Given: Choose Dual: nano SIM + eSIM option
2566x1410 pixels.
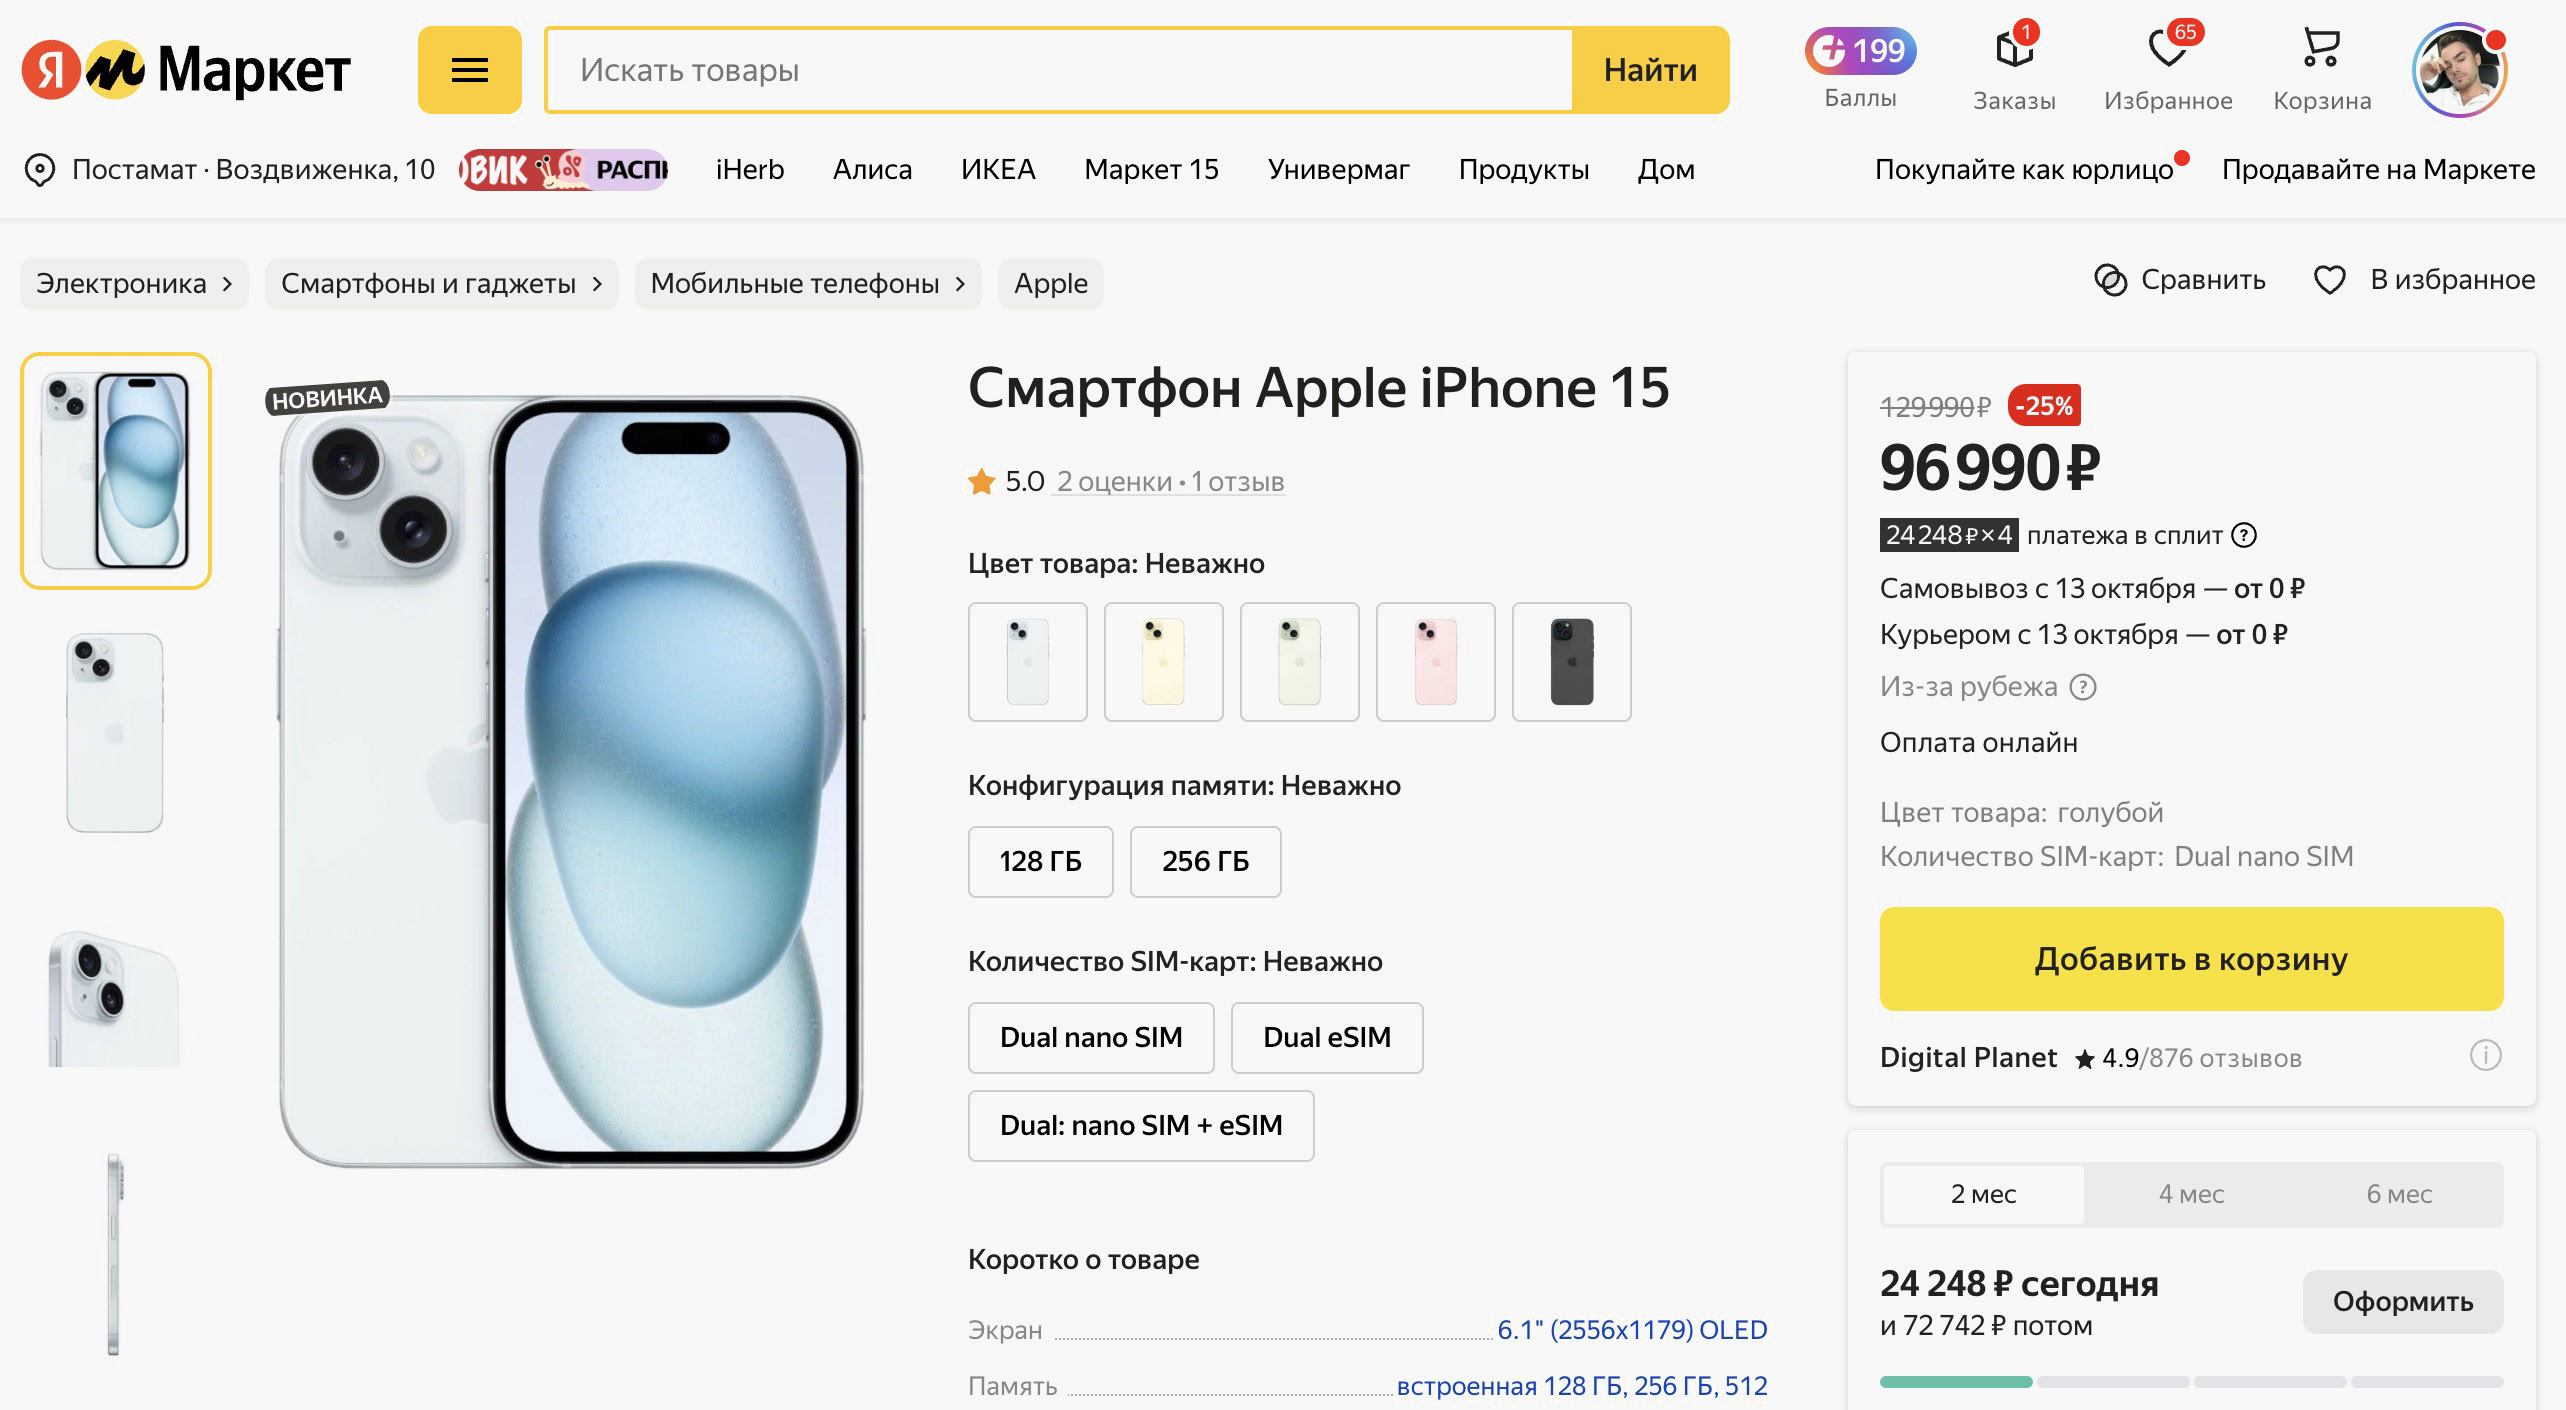Looking at the screenshot, I should pos(1140,1126).
